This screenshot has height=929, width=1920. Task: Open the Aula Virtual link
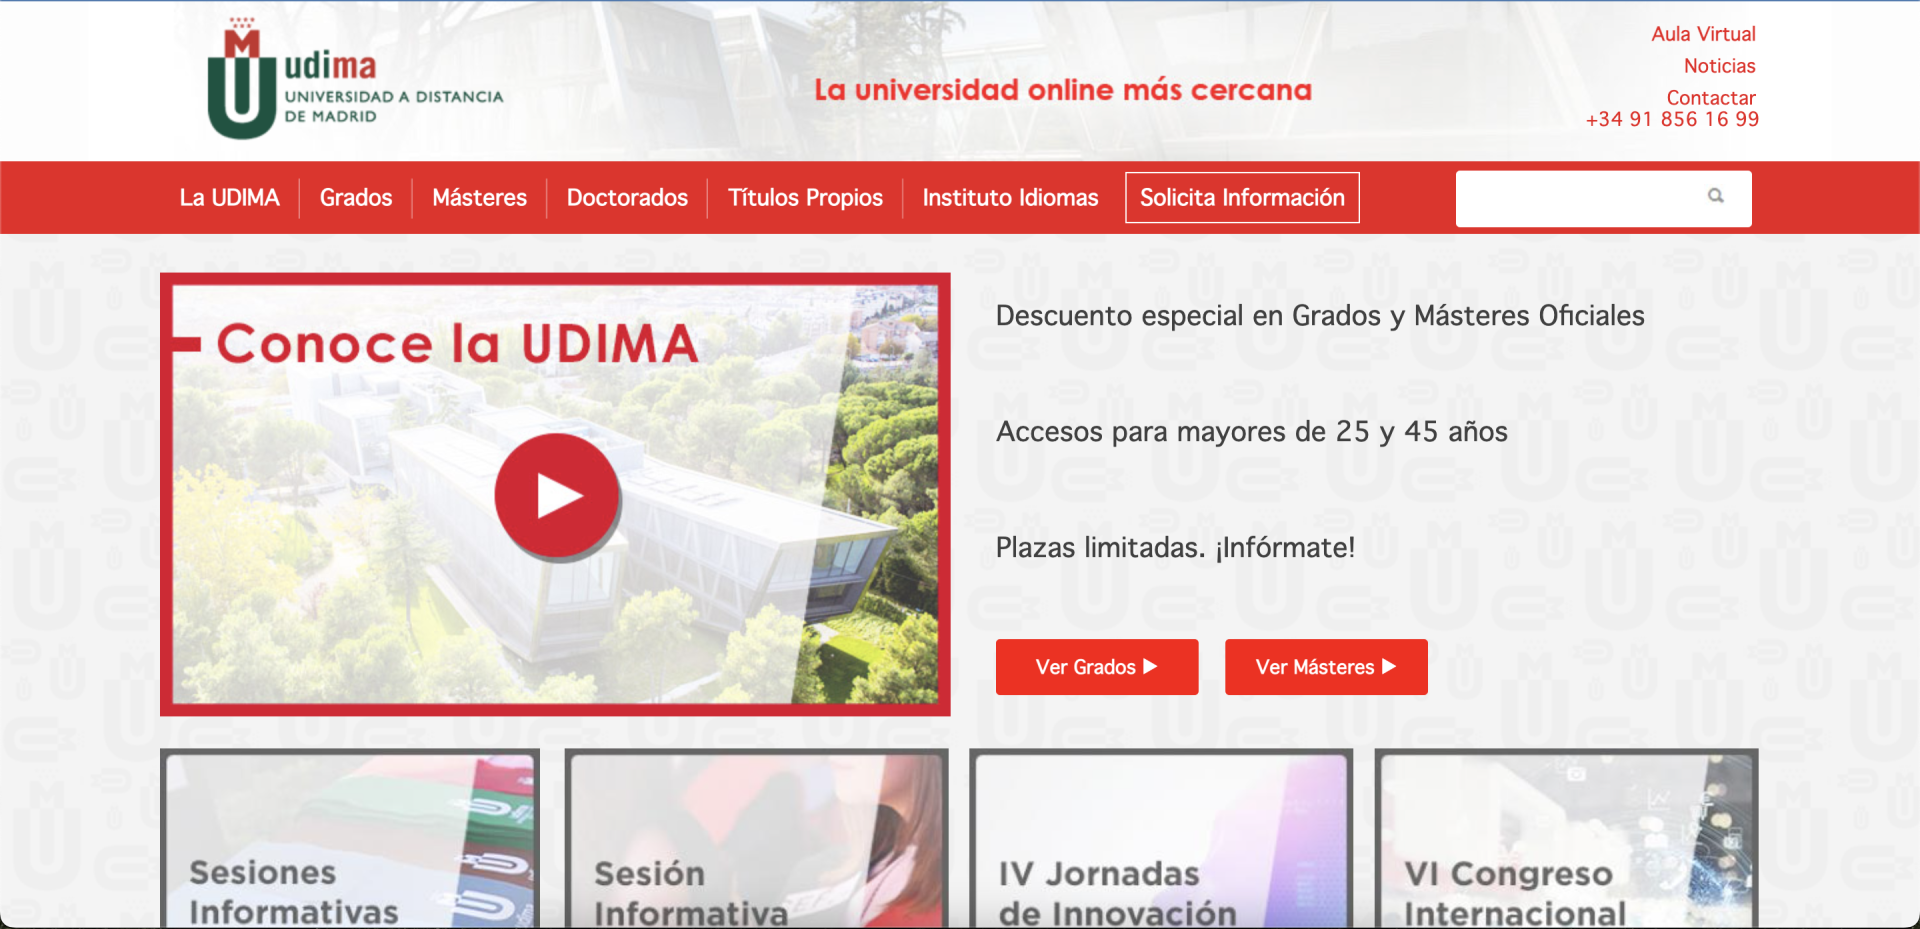[x=1703, y=34]
